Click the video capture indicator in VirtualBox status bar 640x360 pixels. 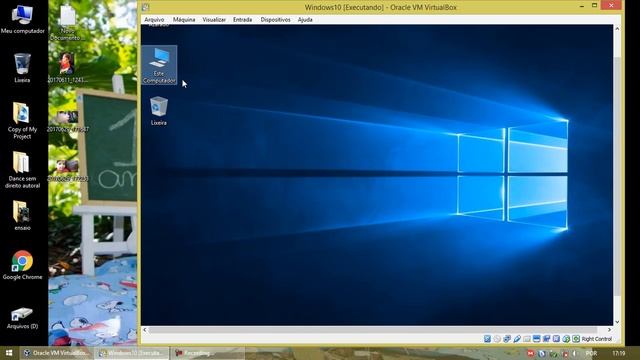click(x=547, y=339)
